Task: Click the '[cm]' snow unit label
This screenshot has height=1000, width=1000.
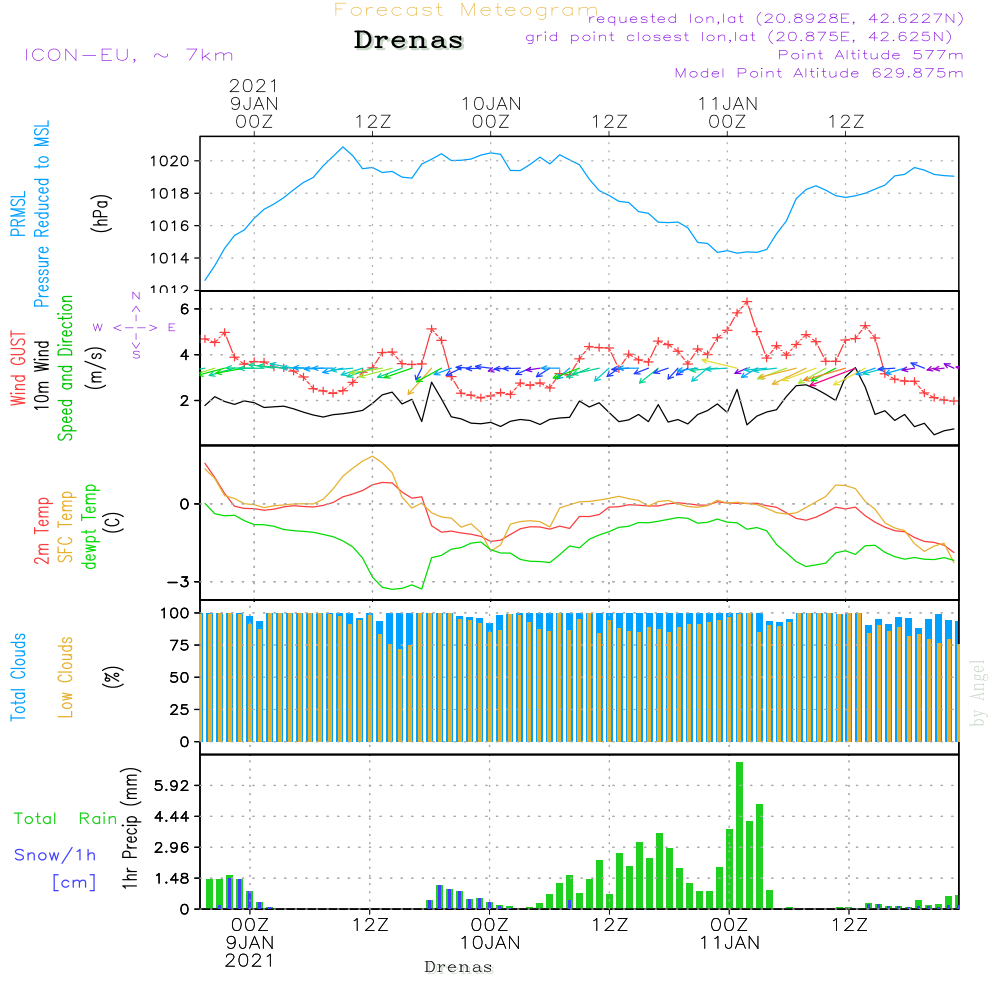Action: click(74, 883)
